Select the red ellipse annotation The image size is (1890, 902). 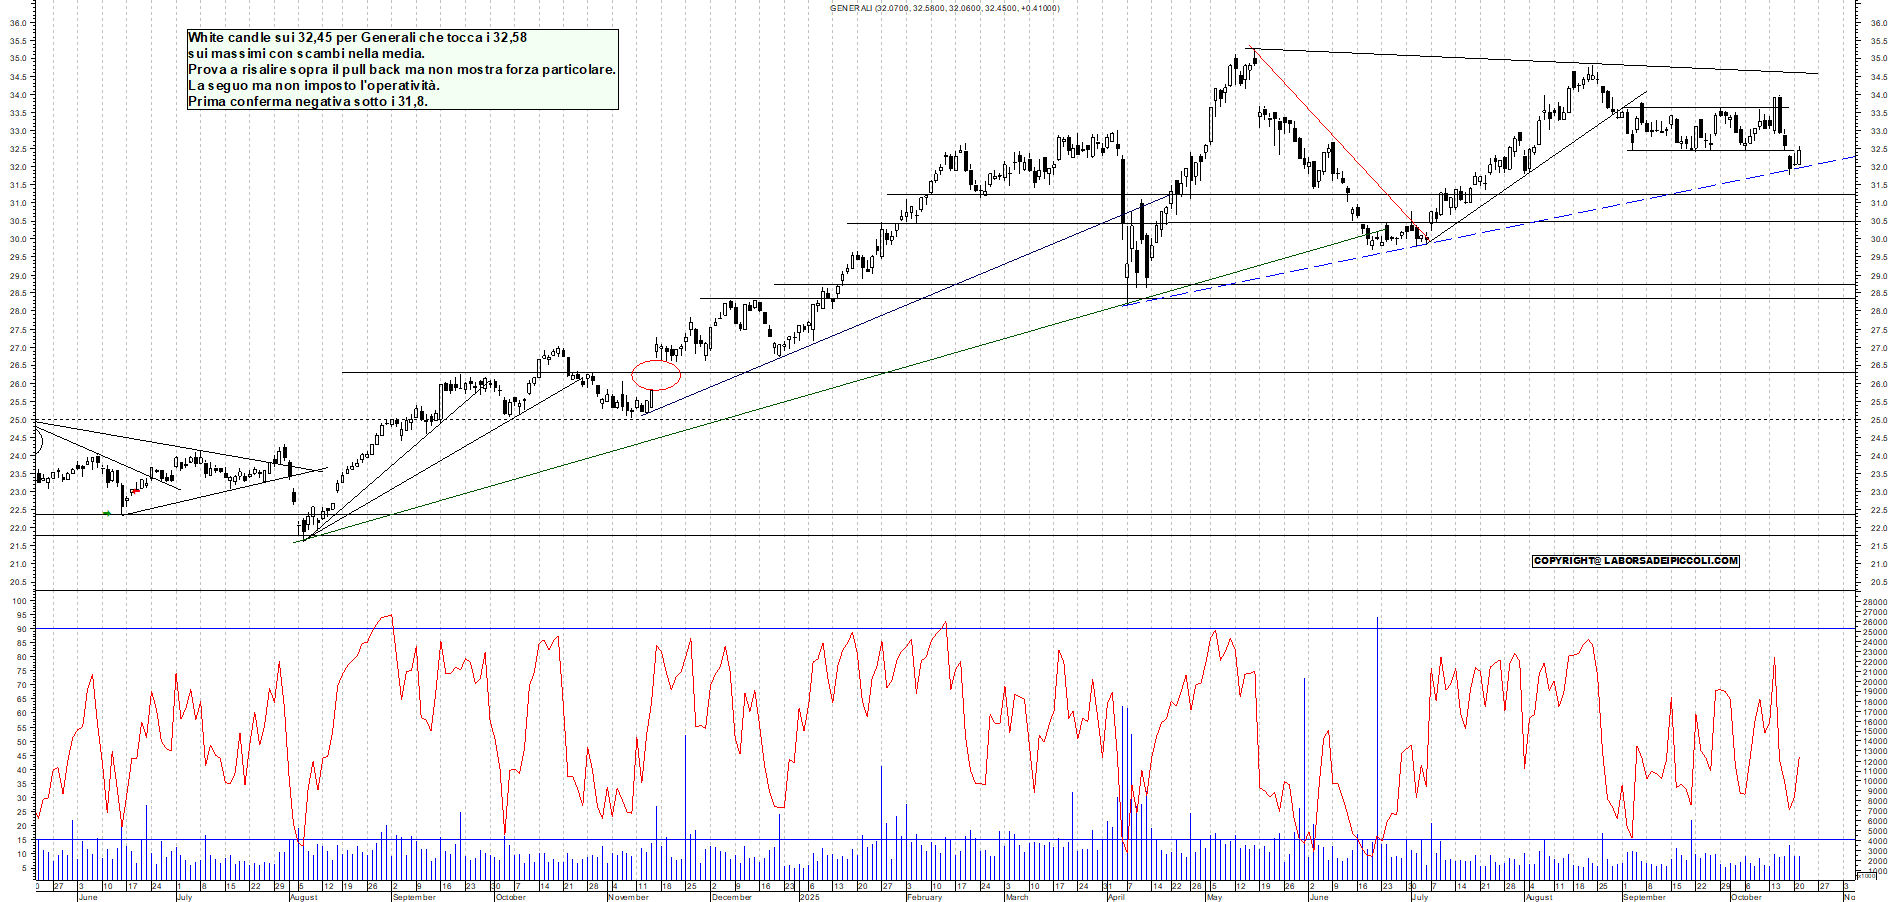point(656,375)
